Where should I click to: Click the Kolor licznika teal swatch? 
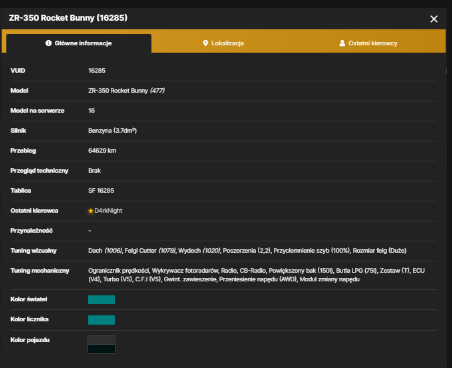click(101, 320)
